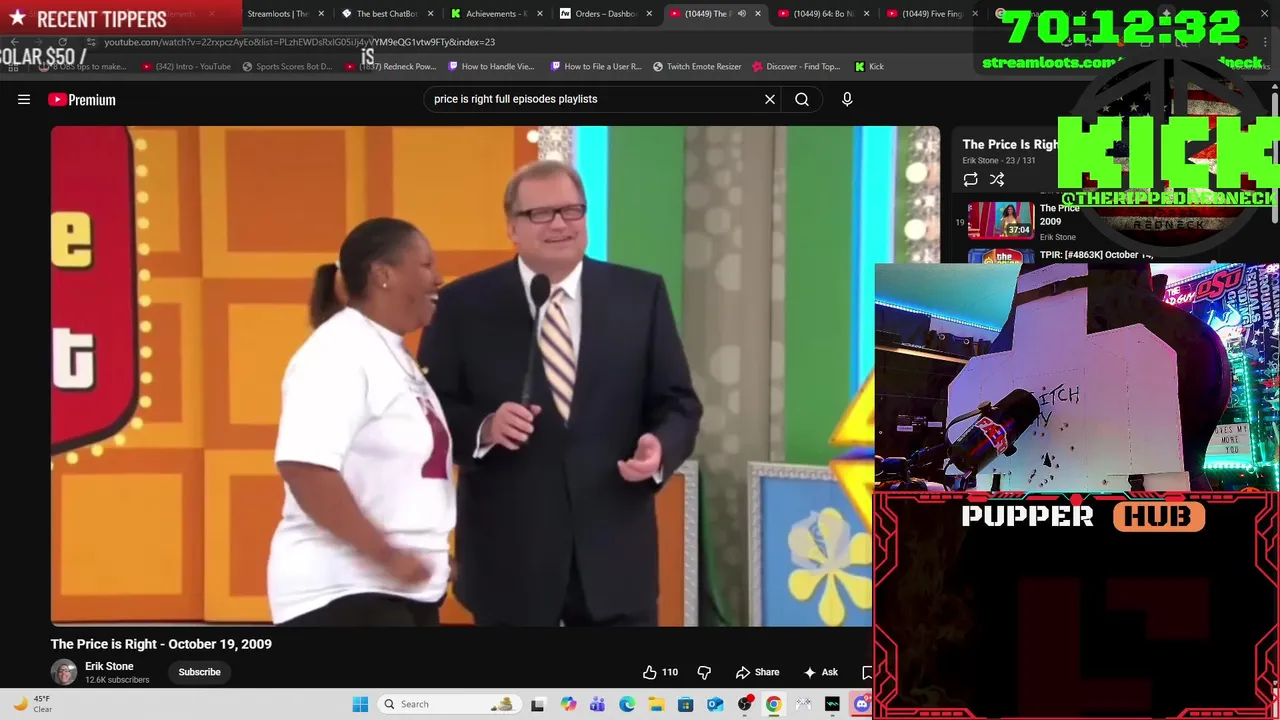The height and width of the screenshot is (720, 1280).
Task: Open Microsoft Teams on taskbar
Action: [x=597, y=704]
